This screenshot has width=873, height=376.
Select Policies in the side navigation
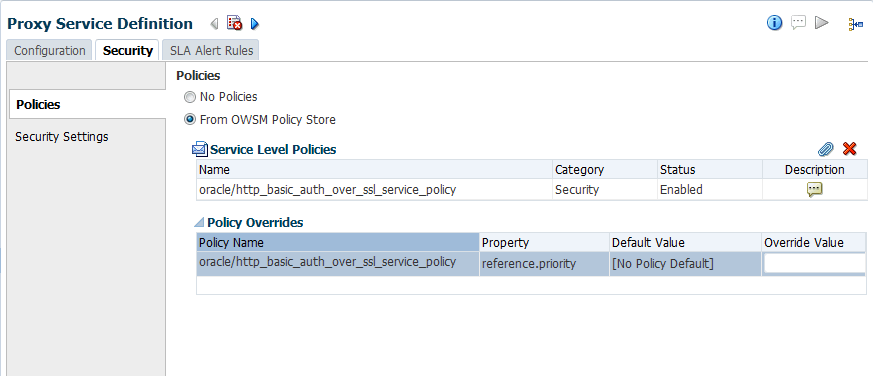coord(87,104)
